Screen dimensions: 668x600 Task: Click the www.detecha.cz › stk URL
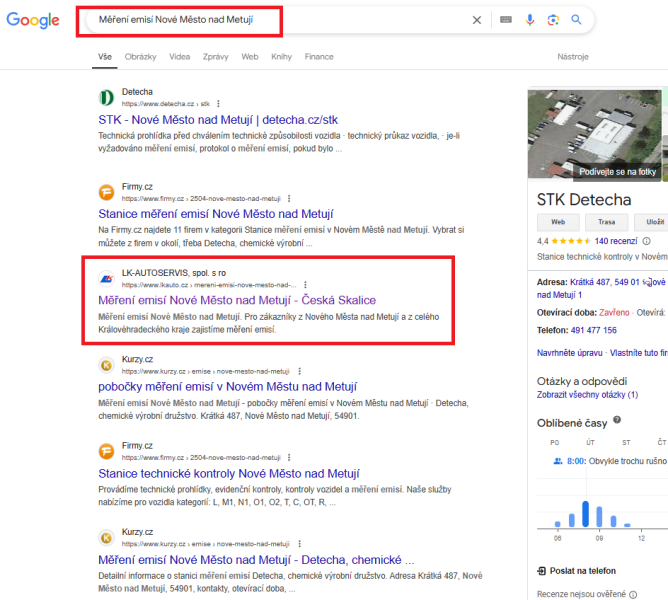[166, 104]
